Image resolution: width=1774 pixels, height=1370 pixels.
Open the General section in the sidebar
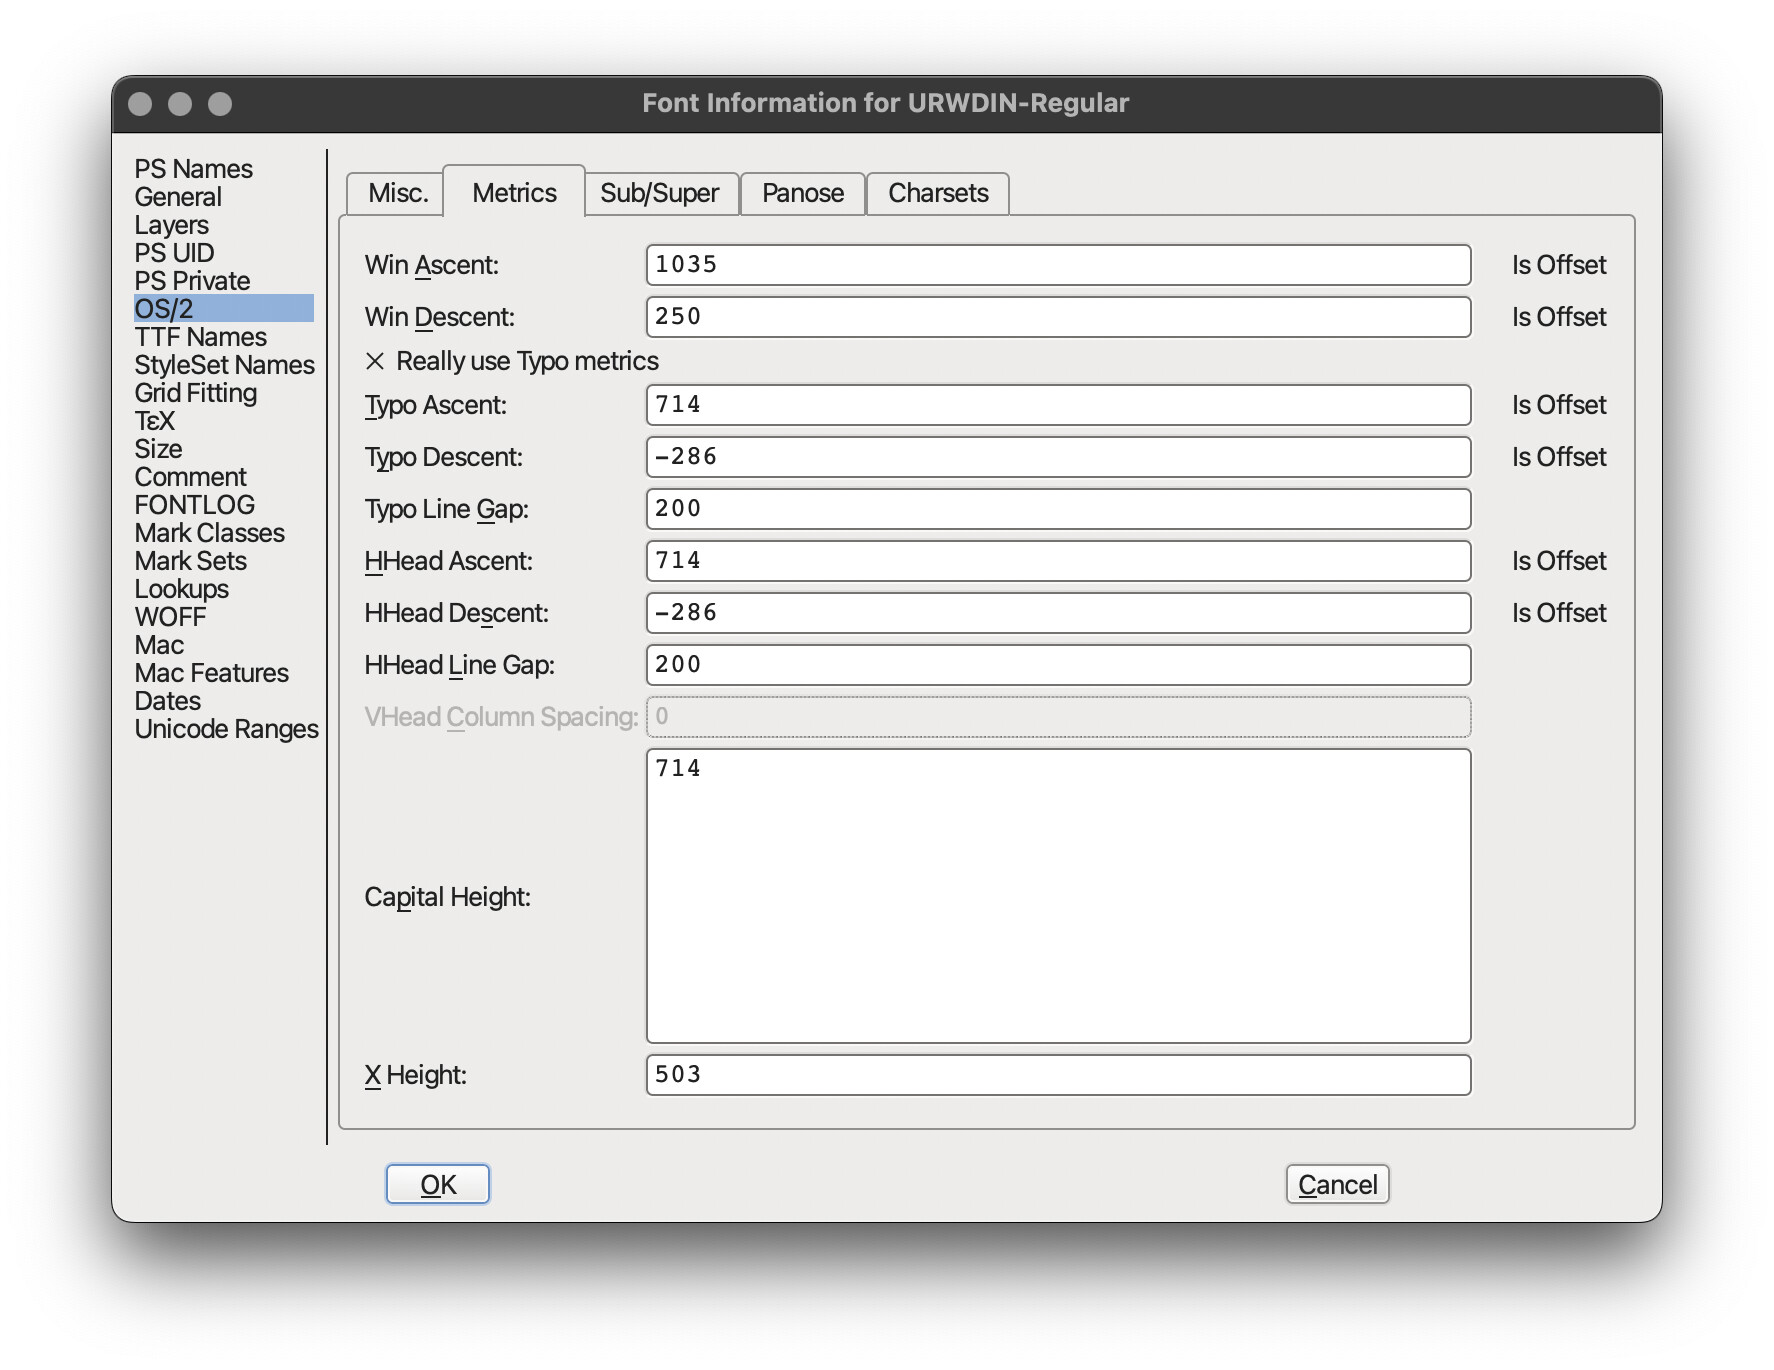[x=178, y=197]
